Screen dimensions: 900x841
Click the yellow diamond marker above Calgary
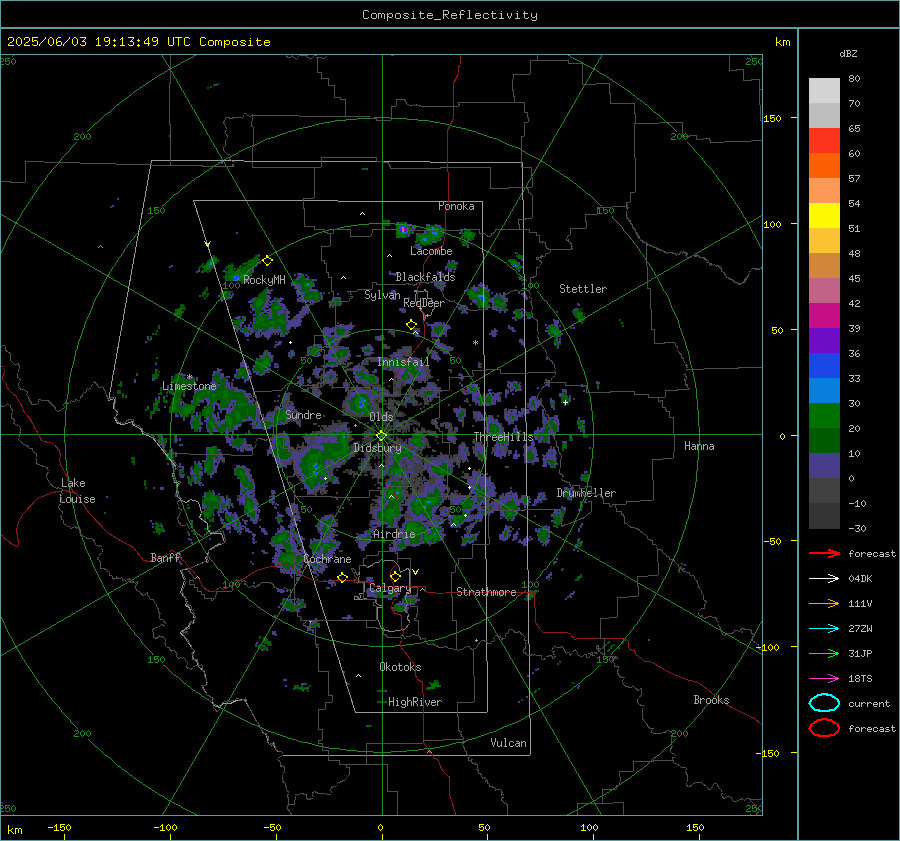coord(395,576)
